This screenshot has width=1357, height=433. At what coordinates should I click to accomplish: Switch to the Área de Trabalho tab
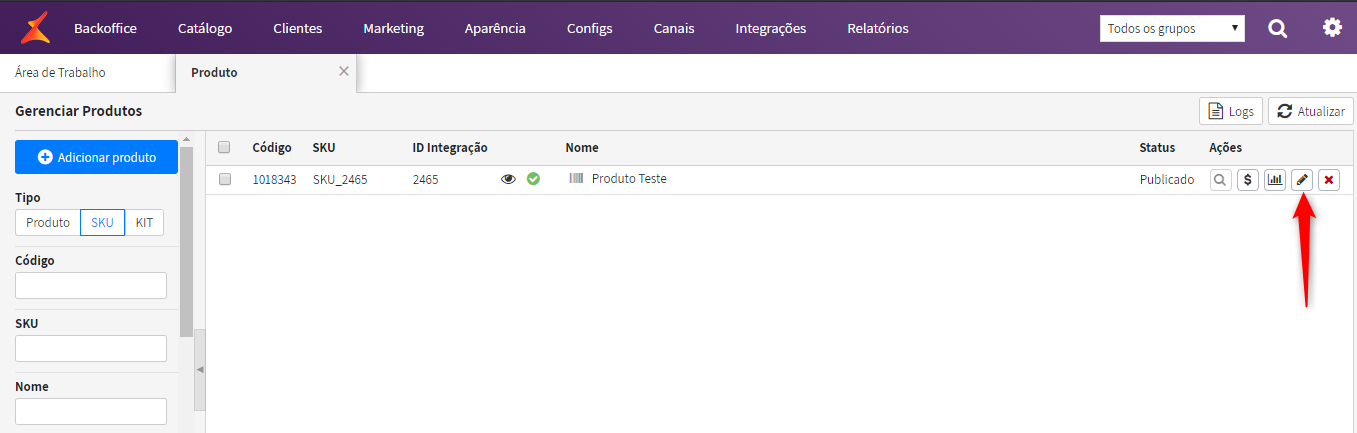click(60, 72)
